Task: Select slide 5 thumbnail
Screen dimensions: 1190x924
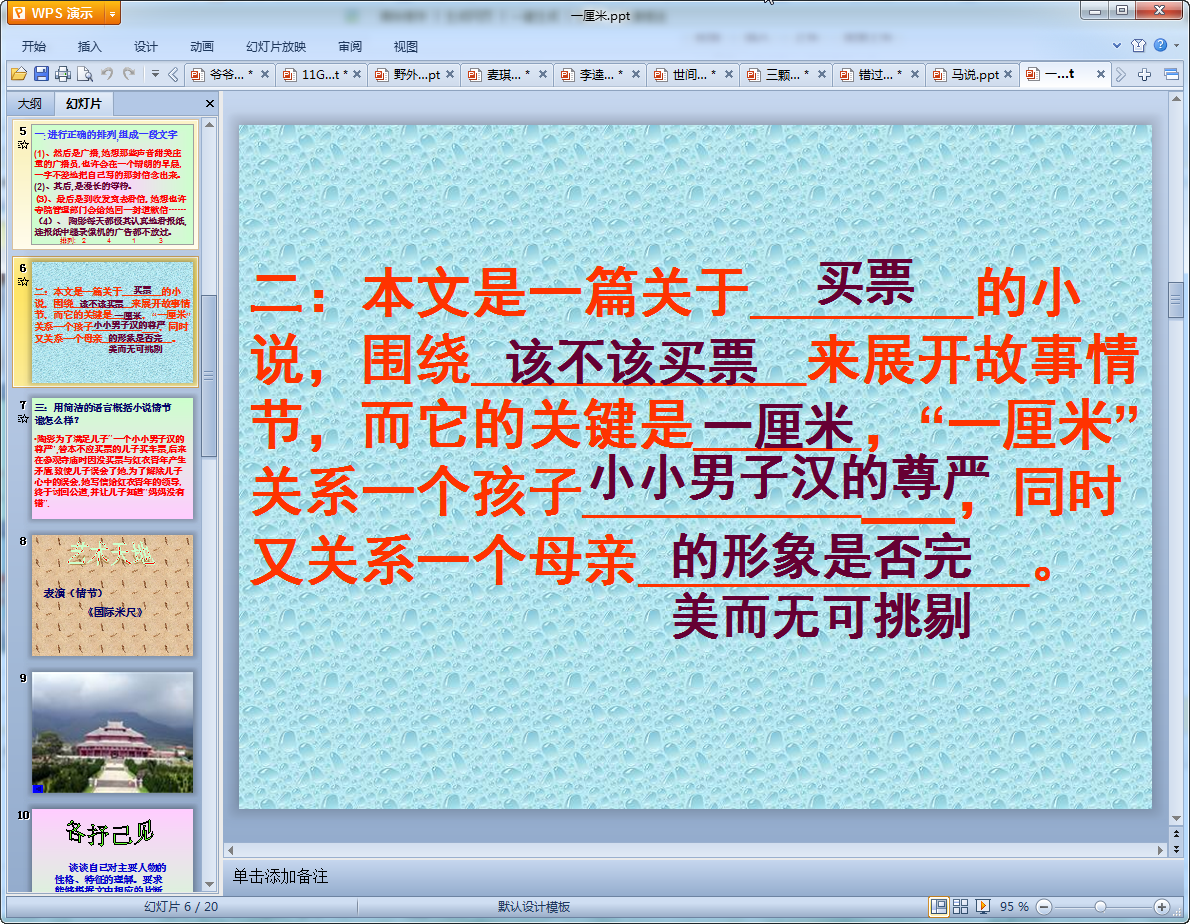Action: pos(112,184)
